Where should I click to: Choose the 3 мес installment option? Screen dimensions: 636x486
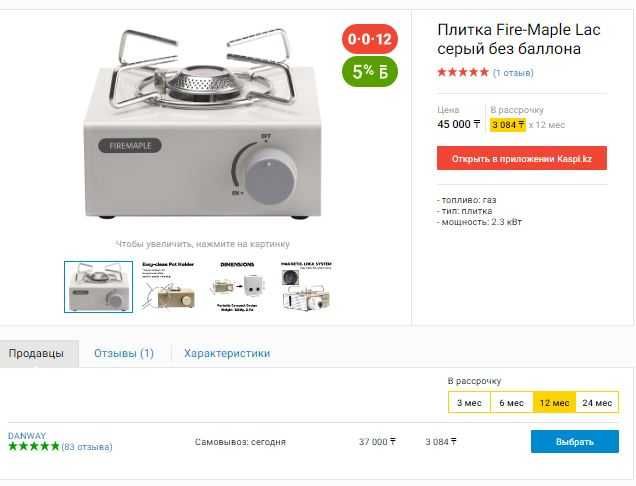[469, 402]
